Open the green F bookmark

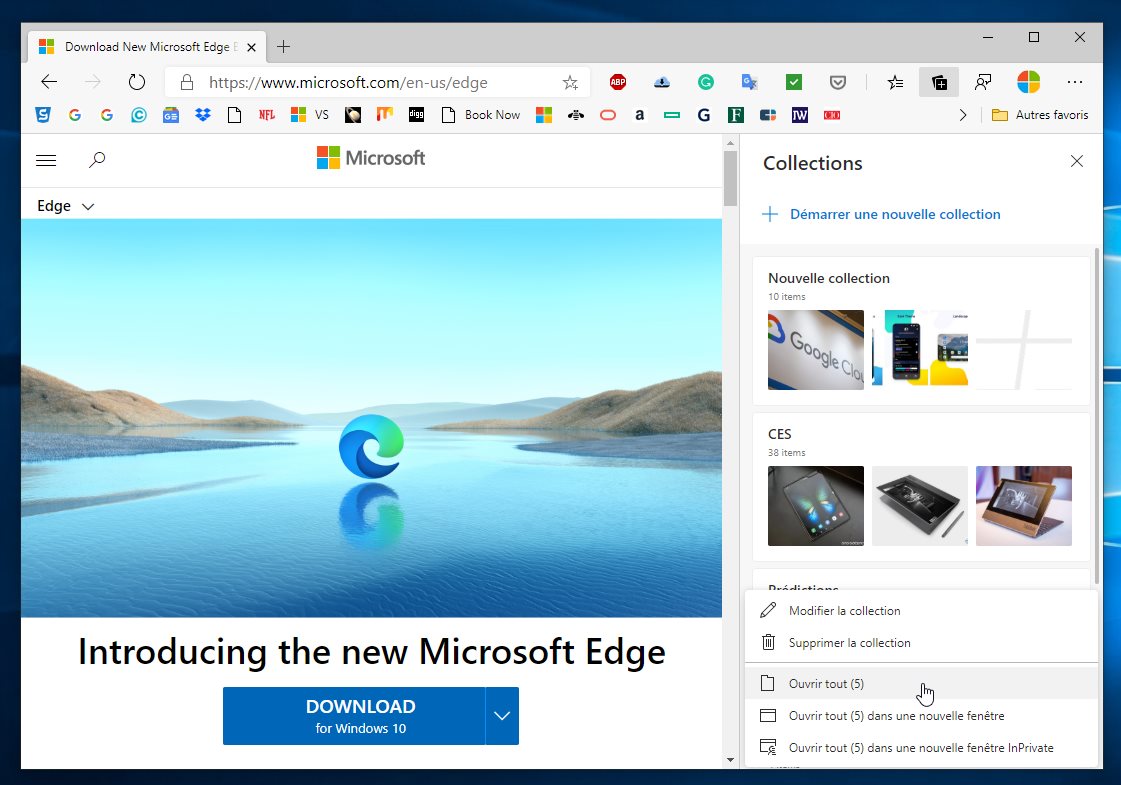pyautogui.click(x=736, y=114)
